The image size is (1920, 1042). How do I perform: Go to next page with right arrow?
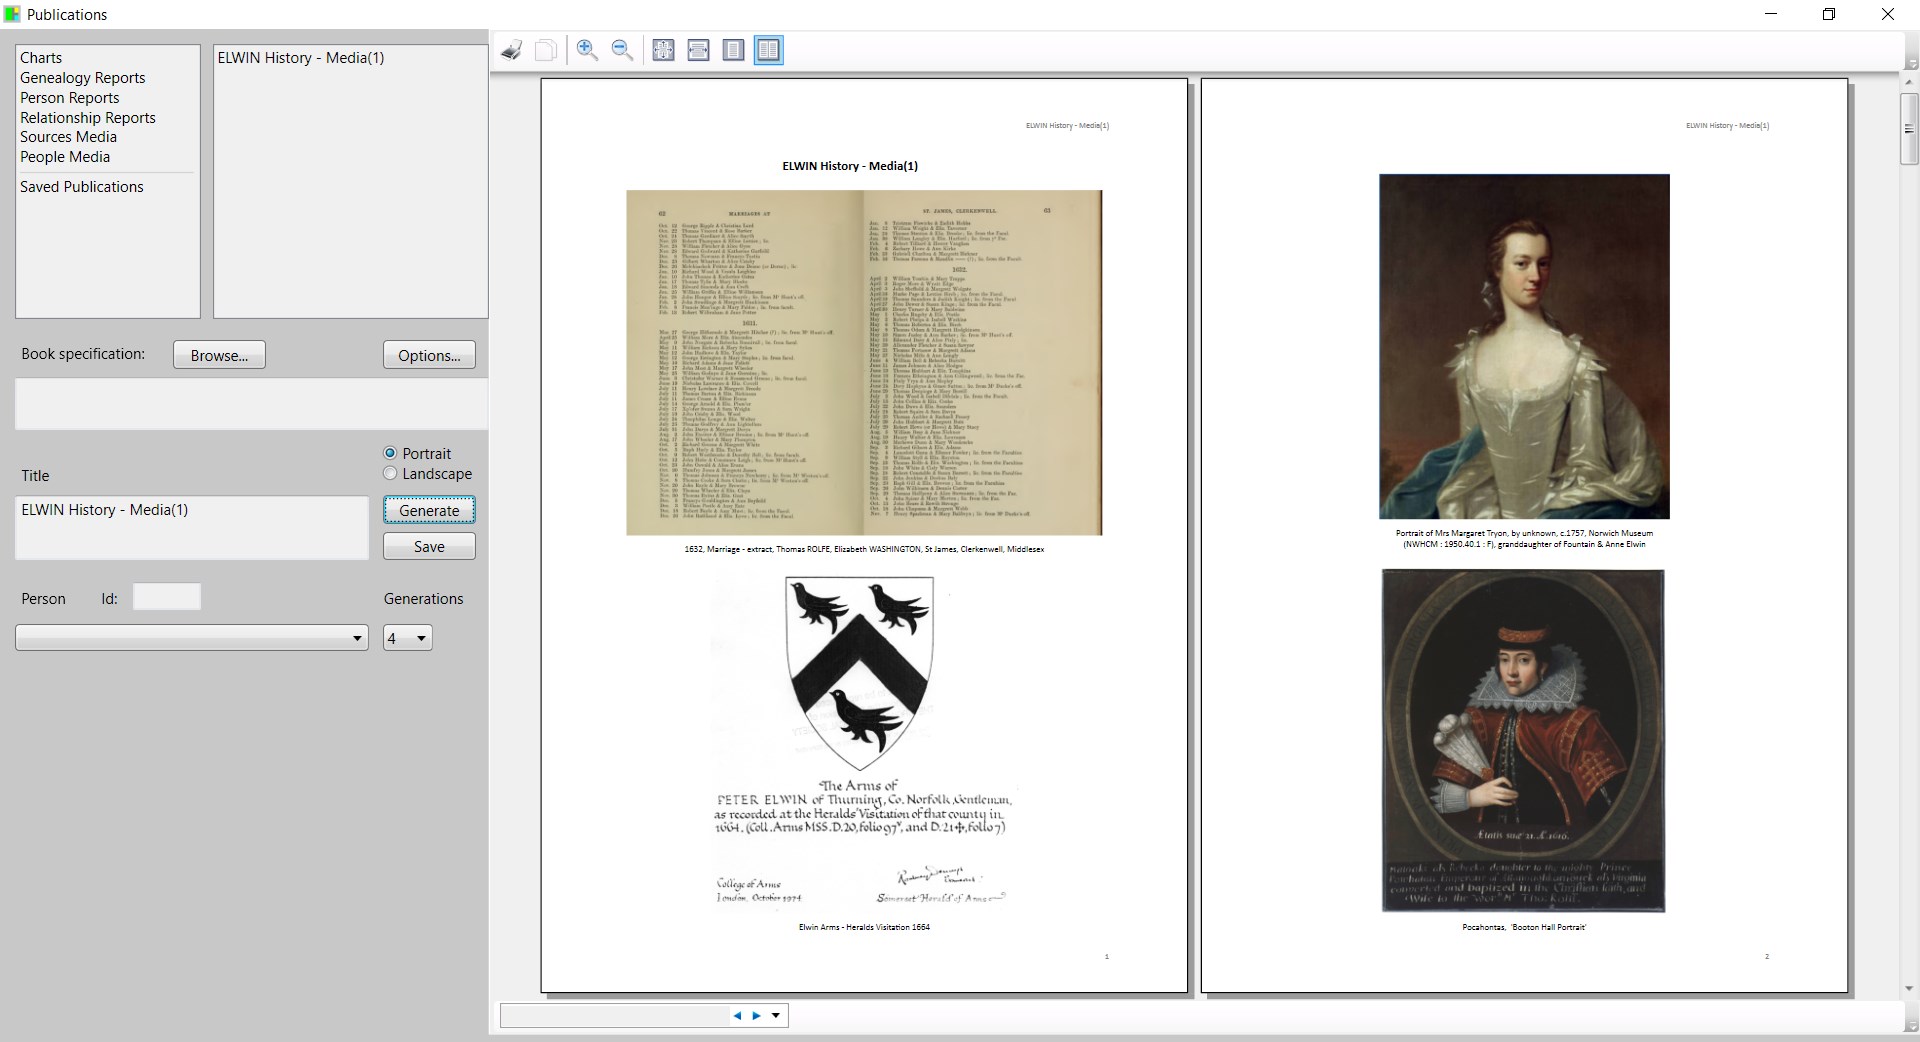click(756, 1016)
